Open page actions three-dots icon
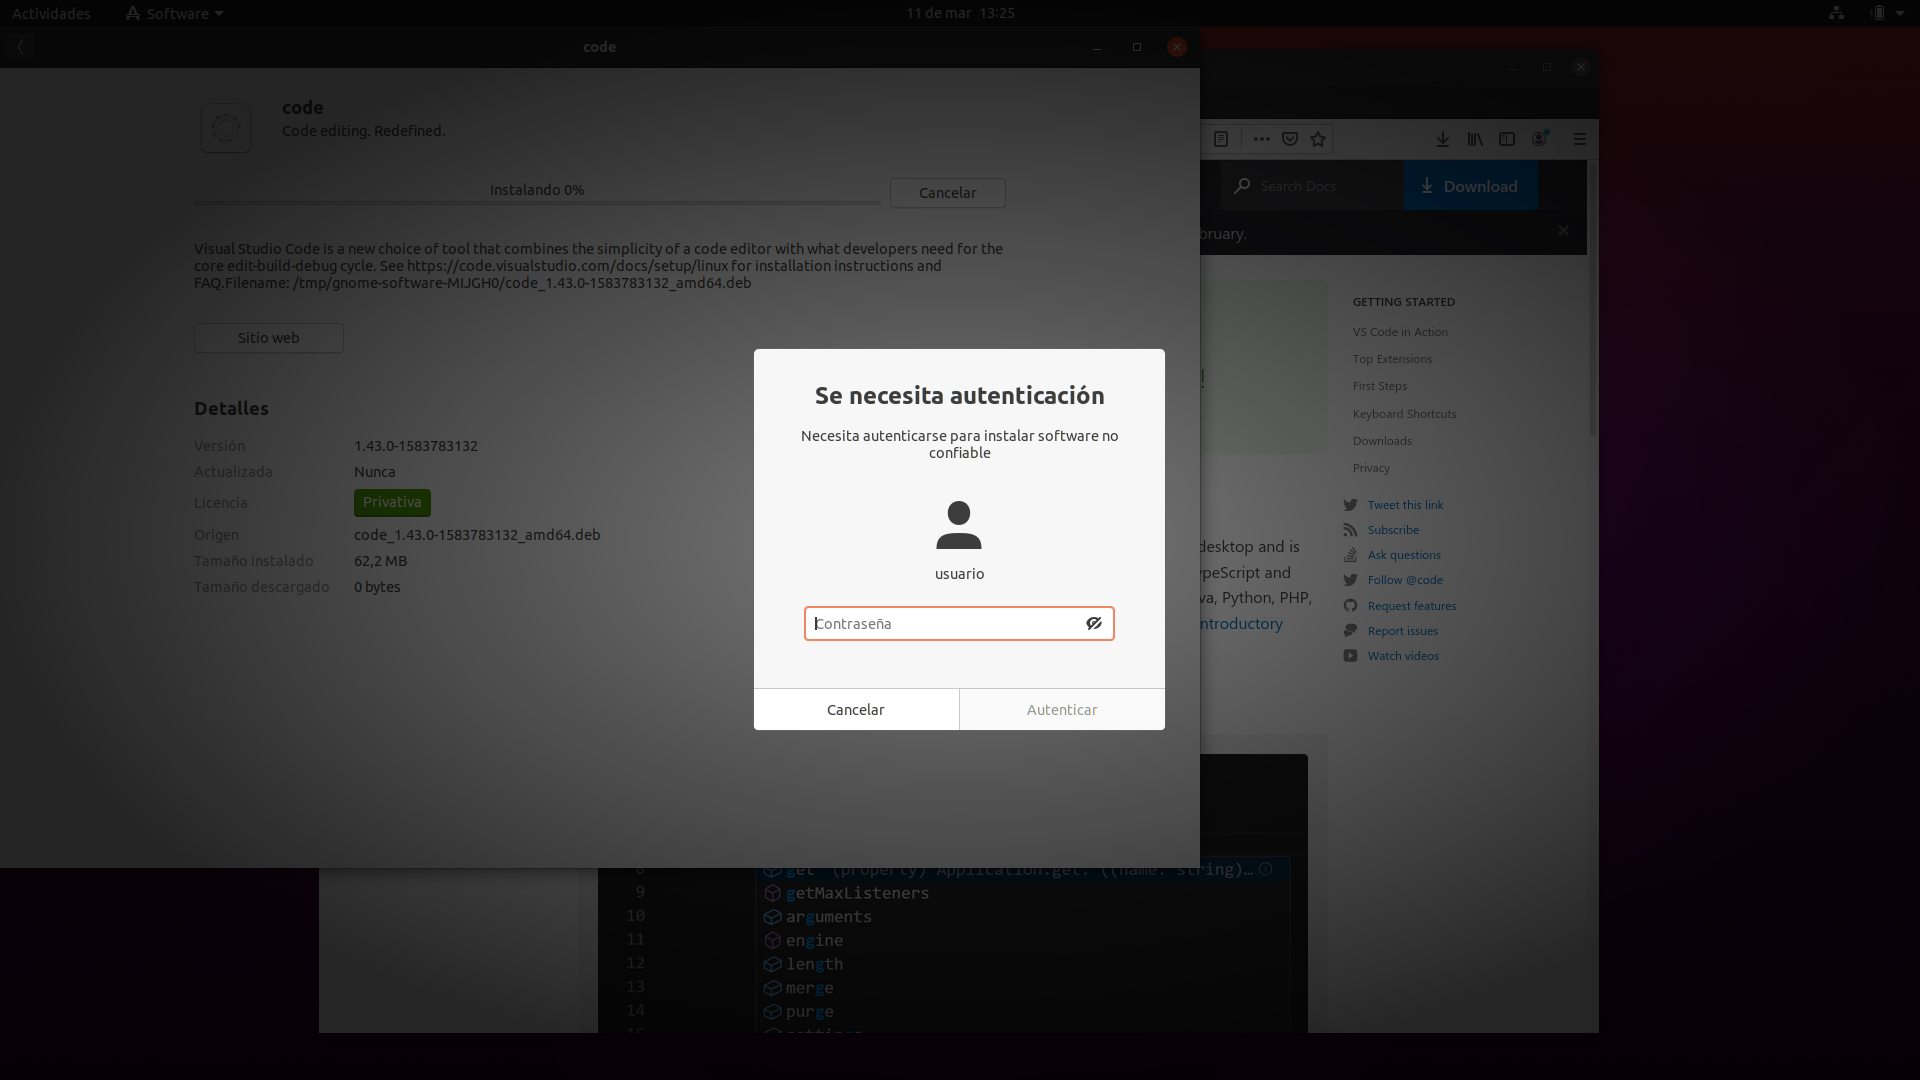1920x1080 pixels. tap(1262, 139)
